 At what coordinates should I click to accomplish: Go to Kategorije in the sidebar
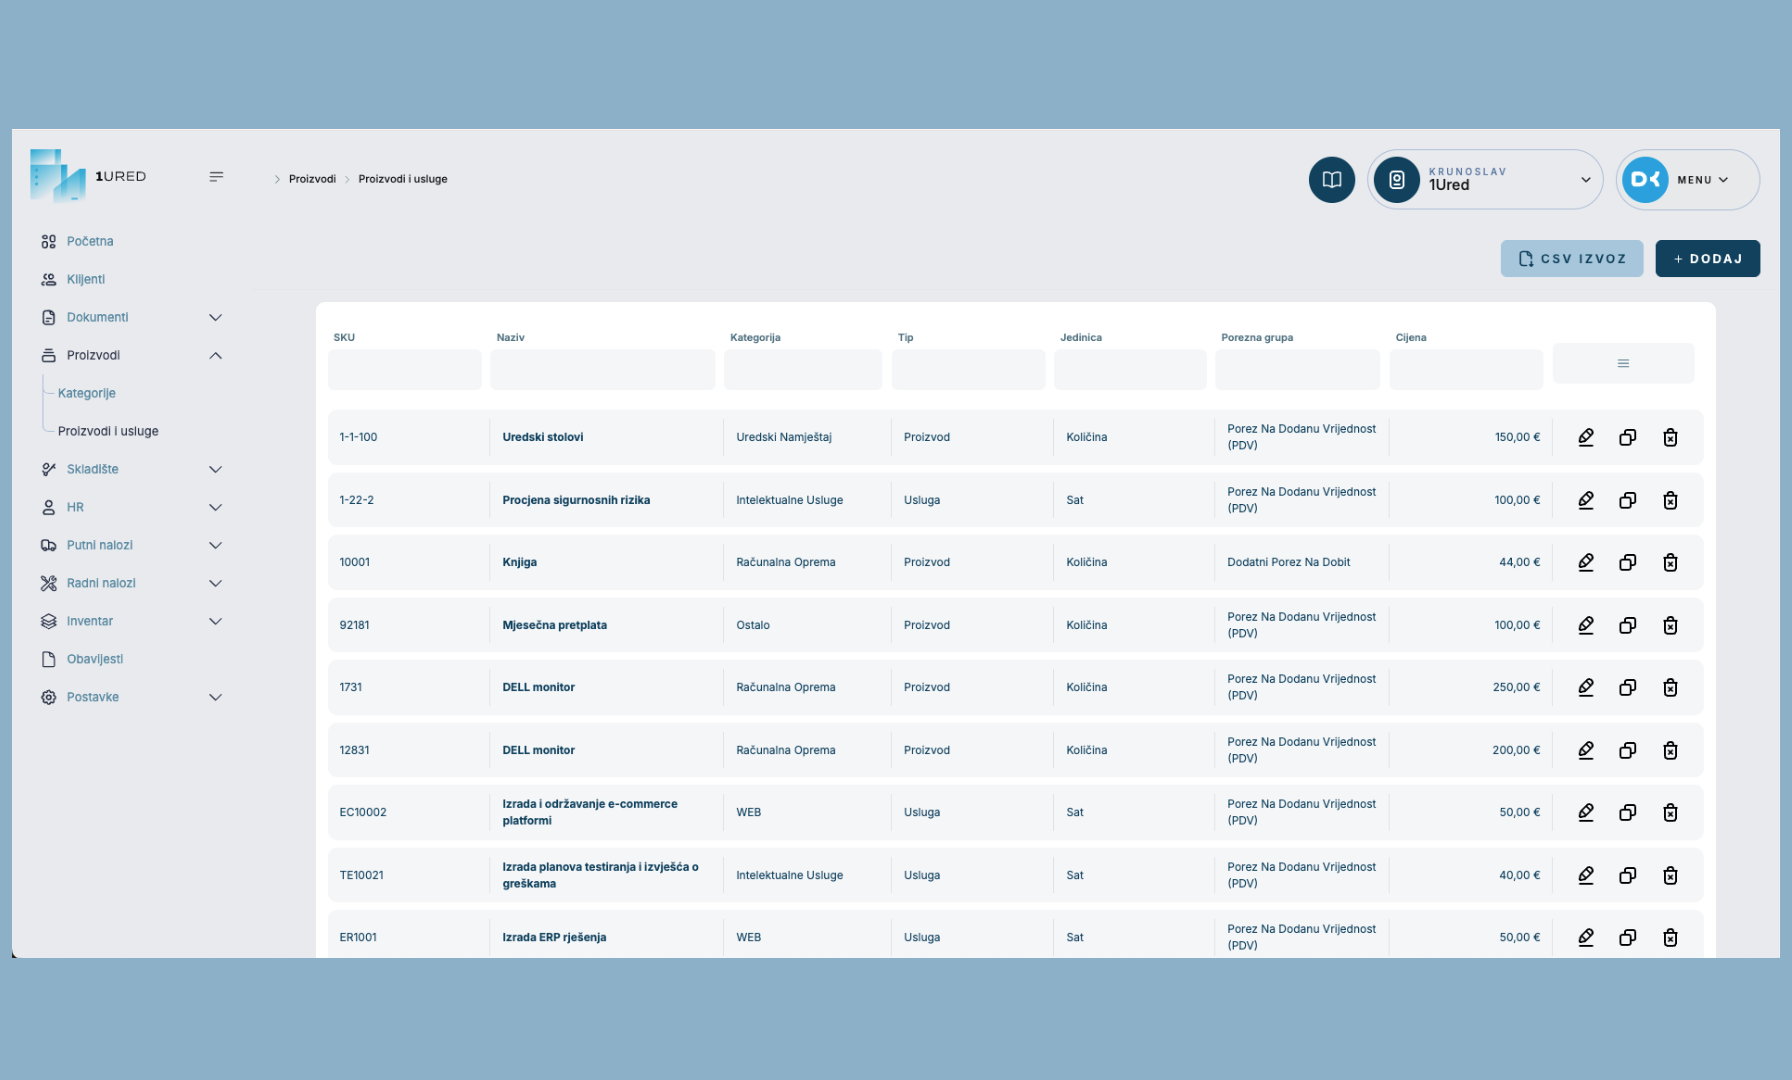click(87, 393)
